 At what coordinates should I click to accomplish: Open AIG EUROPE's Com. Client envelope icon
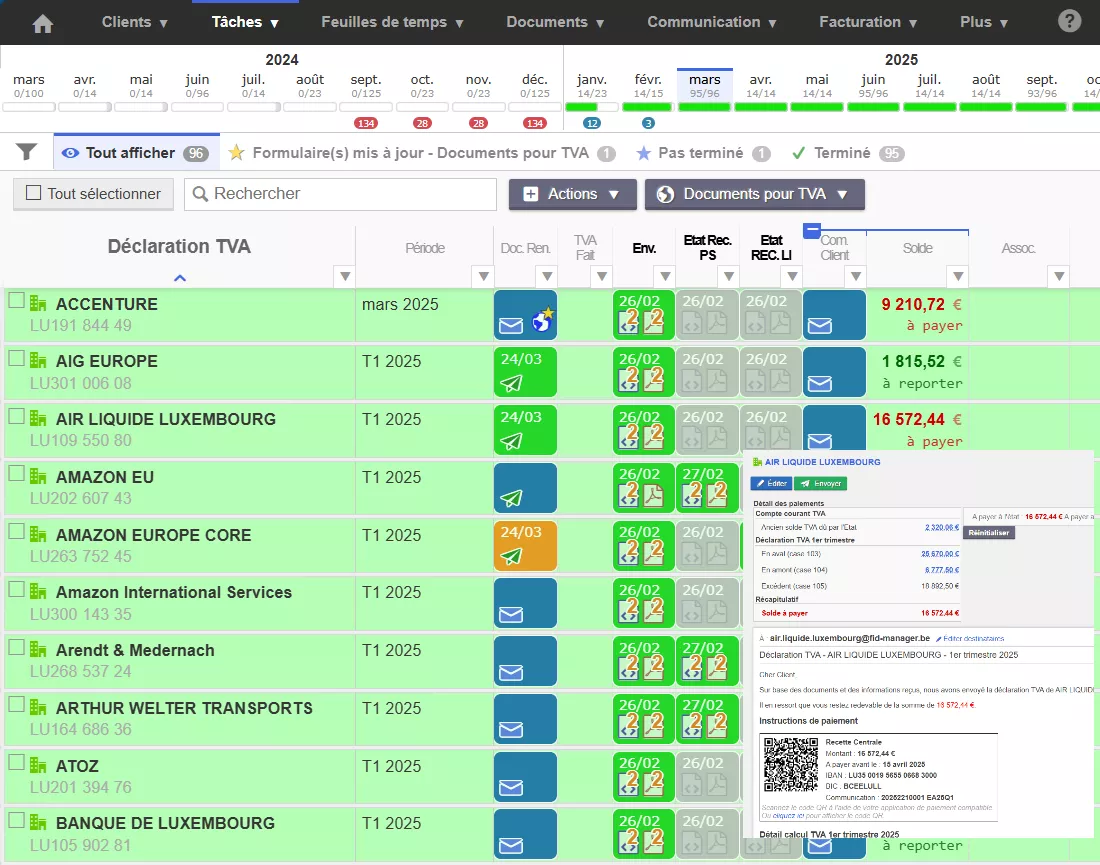819,384
